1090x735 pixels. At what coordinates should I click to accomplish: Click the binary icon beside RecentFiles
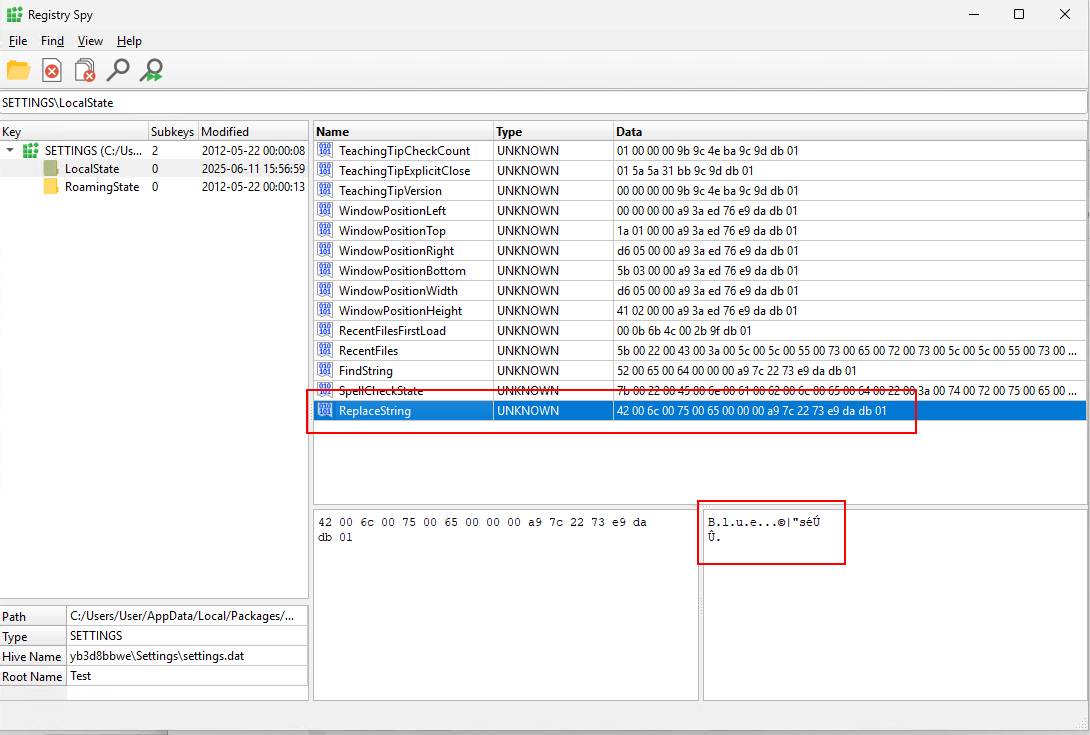[325, 350]
